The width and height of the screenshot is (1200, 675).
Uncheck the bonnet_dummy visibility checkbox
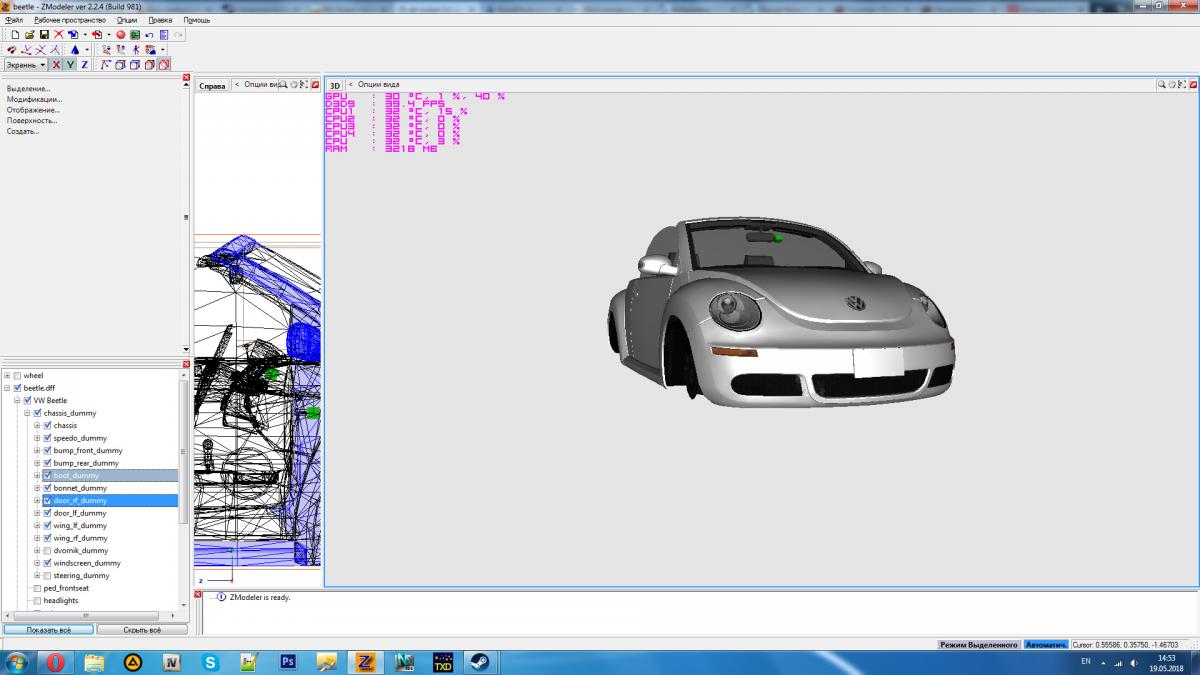pos(47,488)
